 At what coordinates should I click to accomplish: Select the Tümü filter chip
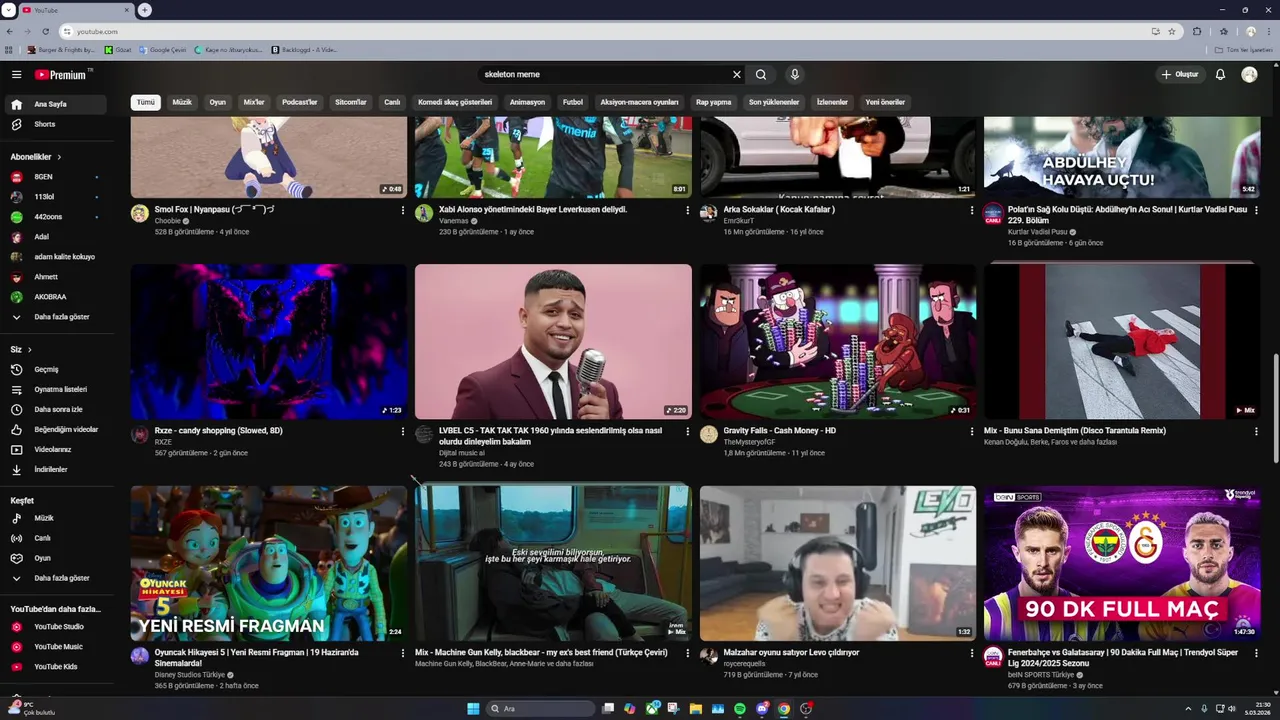pos(146,102)
